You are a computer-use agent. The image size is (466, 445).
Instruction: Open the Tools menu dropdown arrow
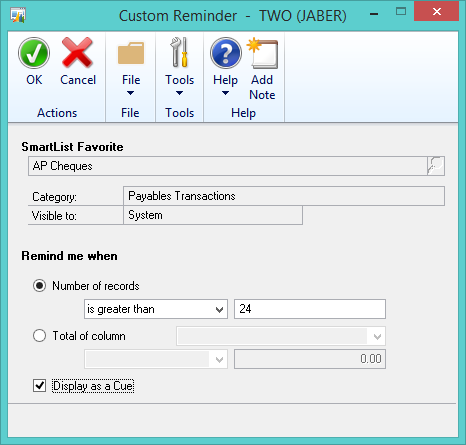tap(179, 93)
